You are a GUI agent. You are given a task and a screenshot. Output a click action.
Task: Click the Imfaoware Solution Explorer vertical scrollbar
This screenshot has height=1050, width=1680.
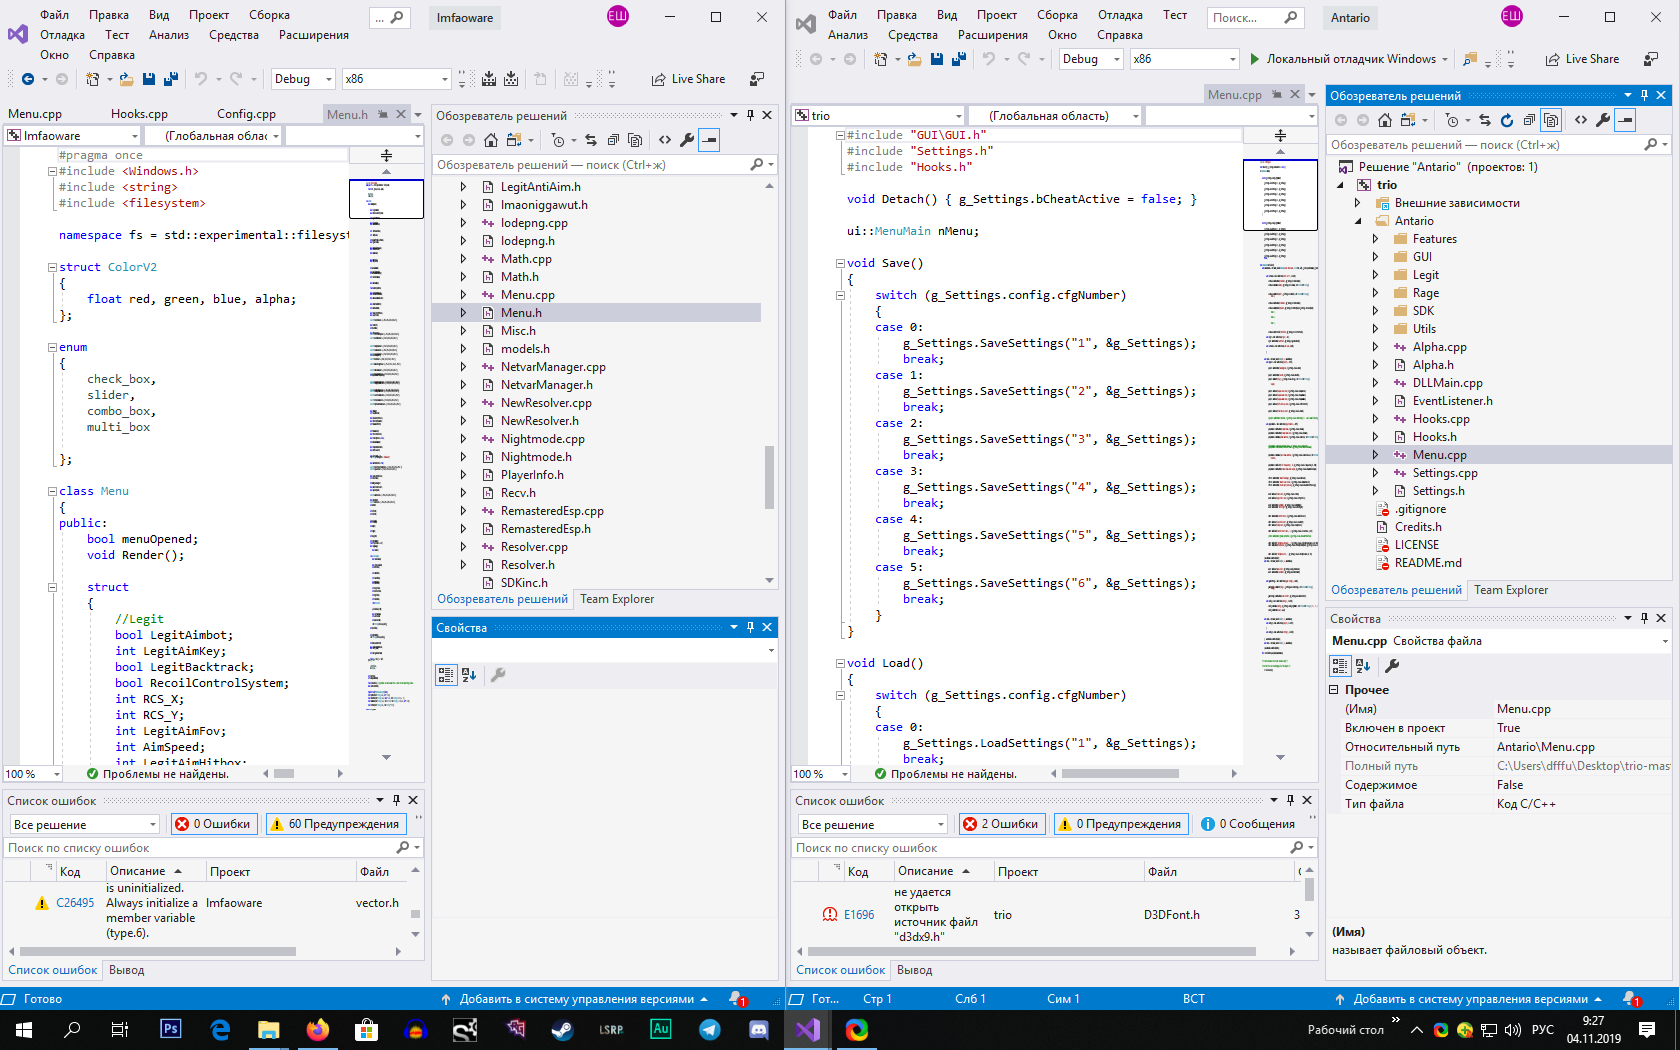pyautogui.click(x=769, y=477)
